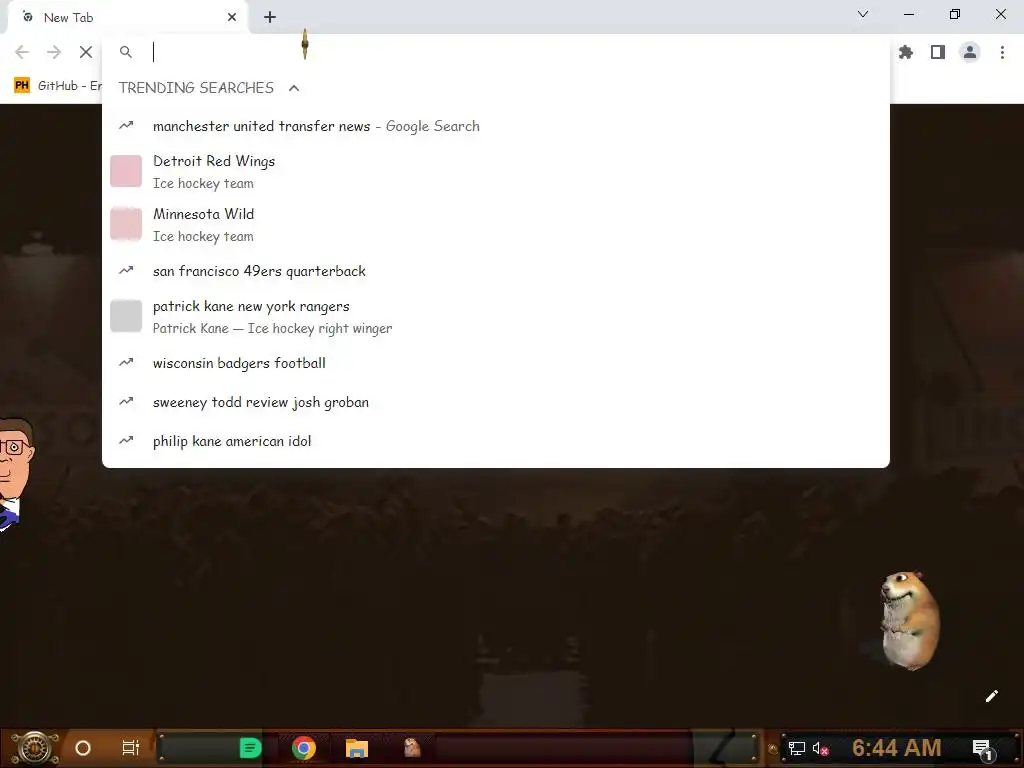Toggle the browser side panel
The image size is (1024, 768).
pos(938,52)
